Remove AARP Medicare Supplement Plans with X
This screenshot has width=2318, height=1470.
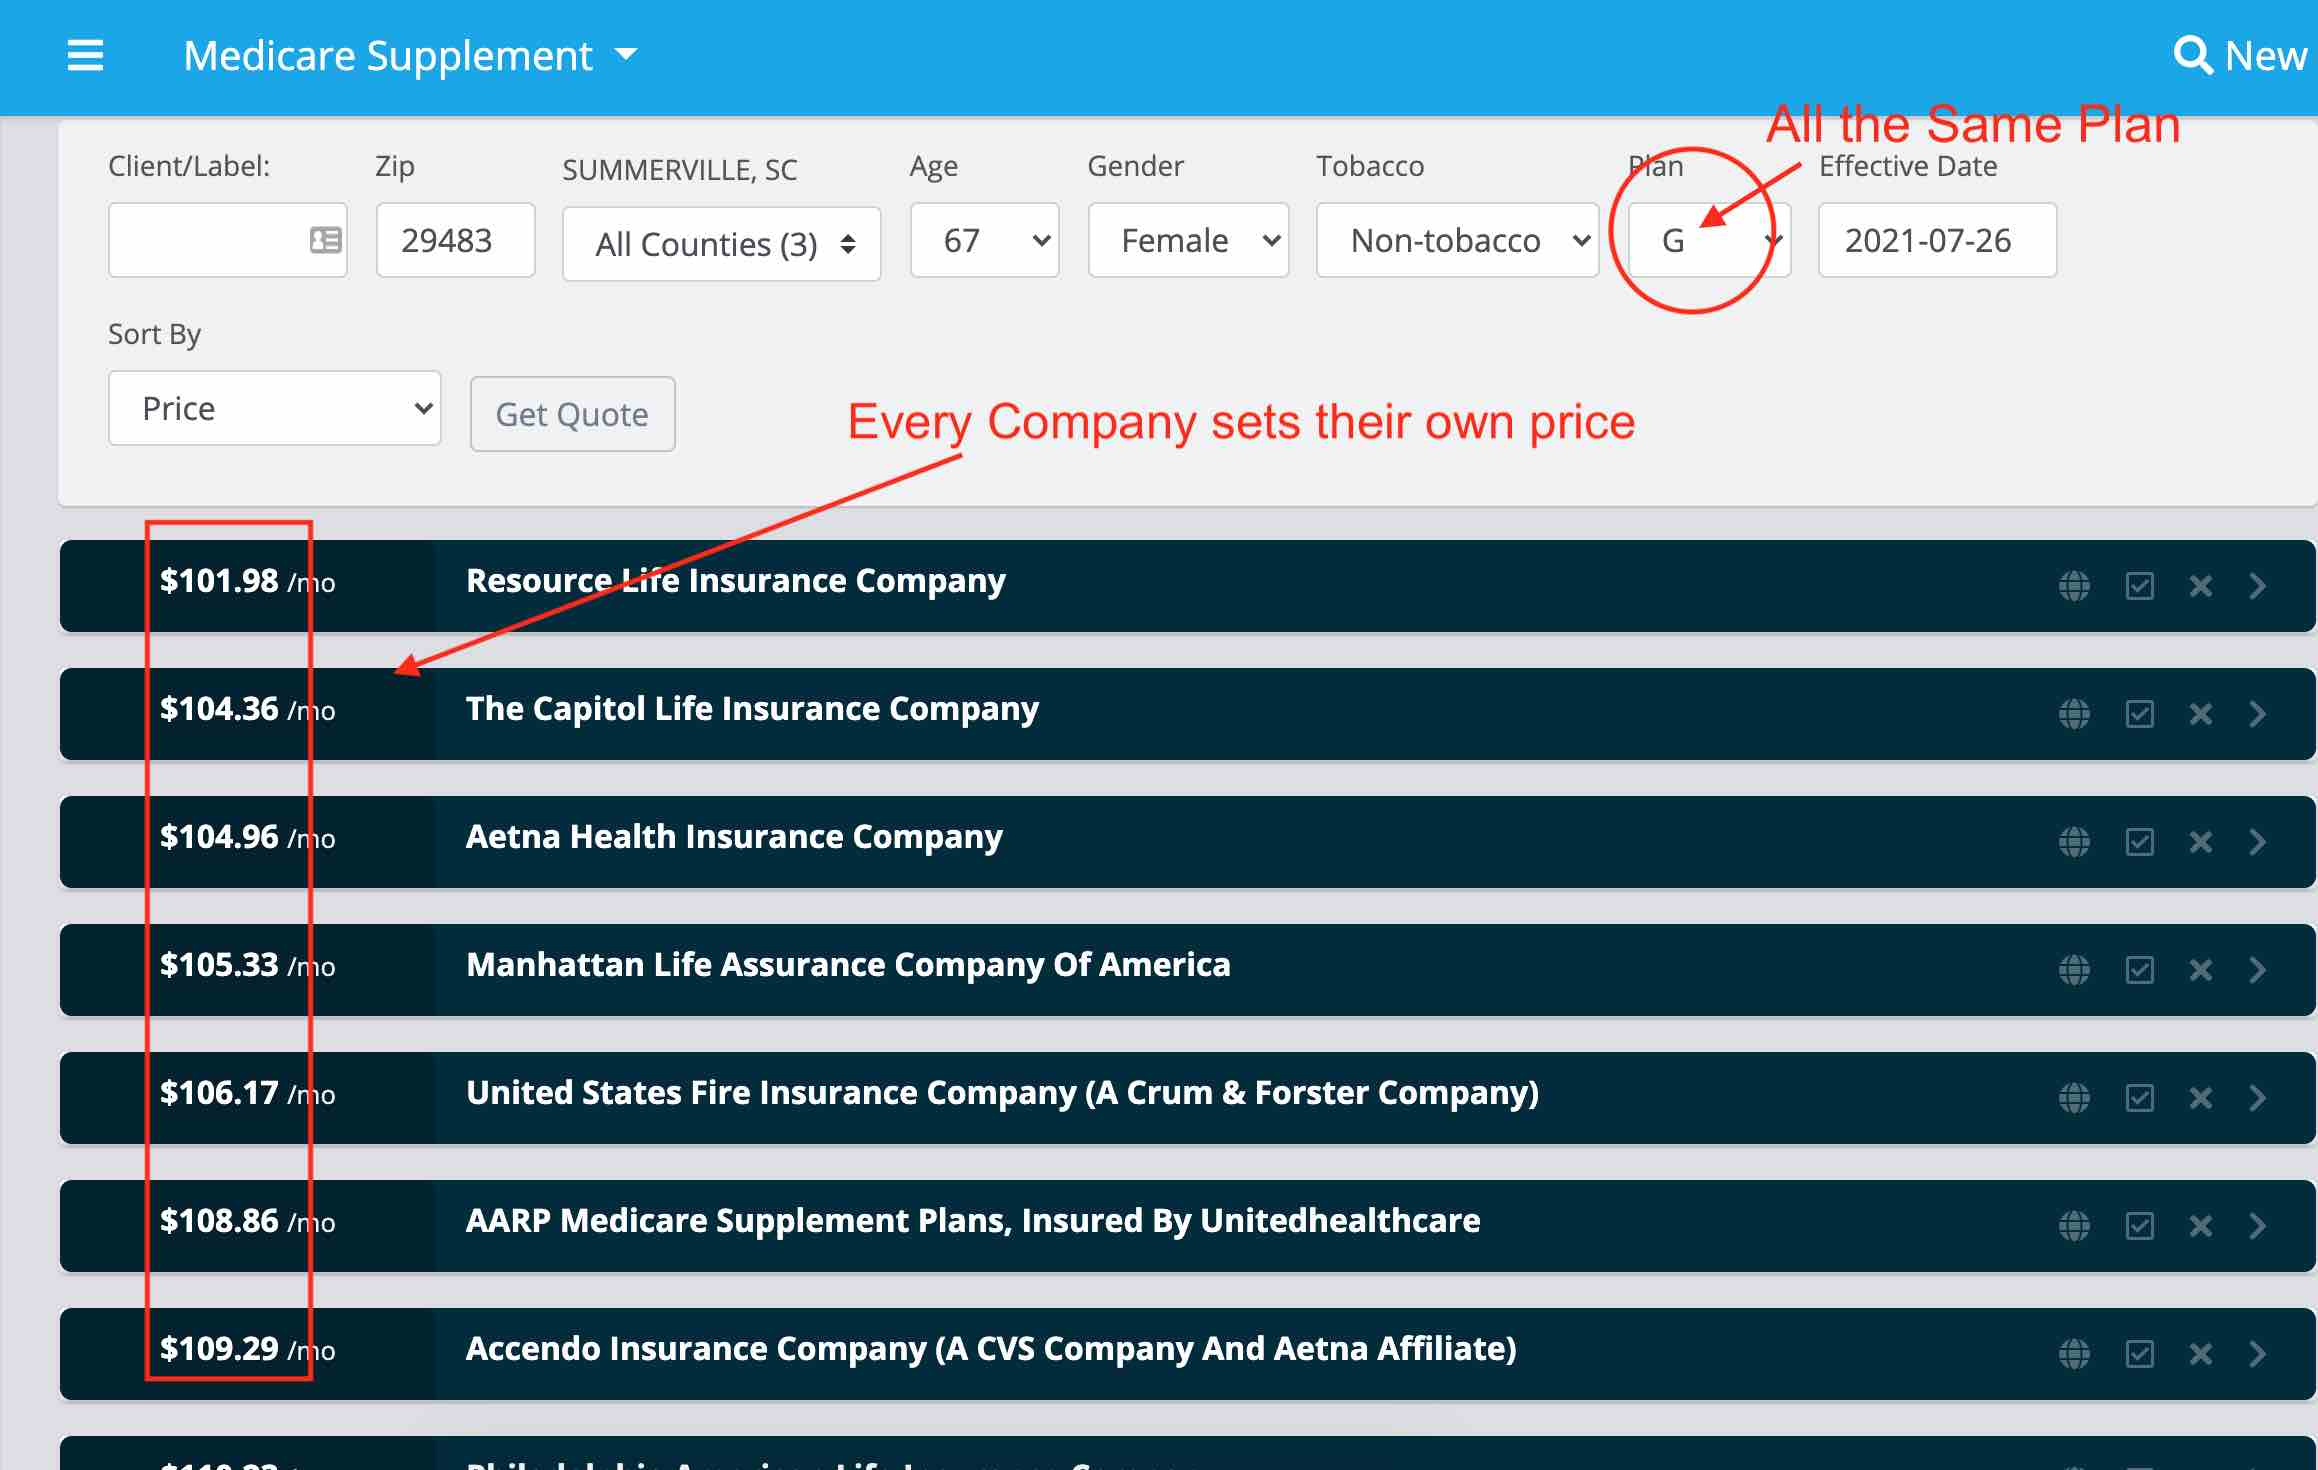(2200, 1226)
